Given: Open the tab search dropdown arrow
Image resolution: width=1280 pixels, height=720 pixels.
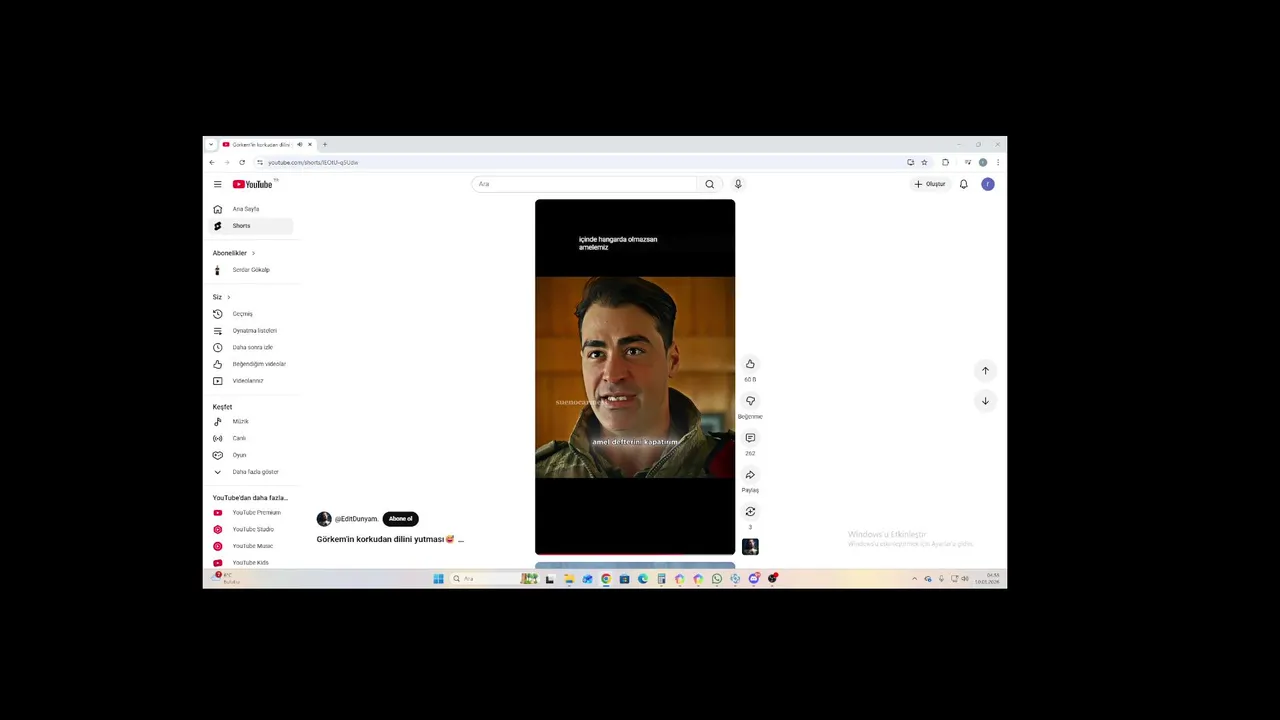Looking at the screenshot, I should [x=211, y=145].
